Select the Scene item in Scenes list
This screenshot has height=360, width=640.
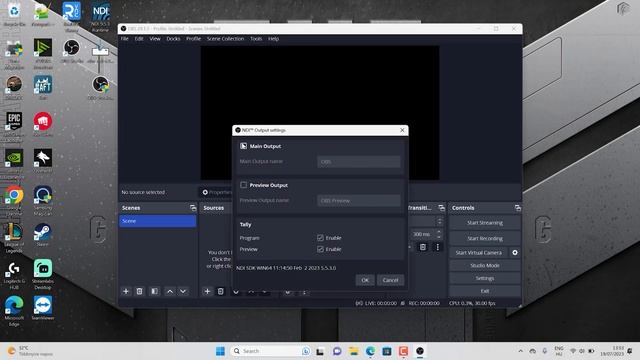click(x=158, y=221)
